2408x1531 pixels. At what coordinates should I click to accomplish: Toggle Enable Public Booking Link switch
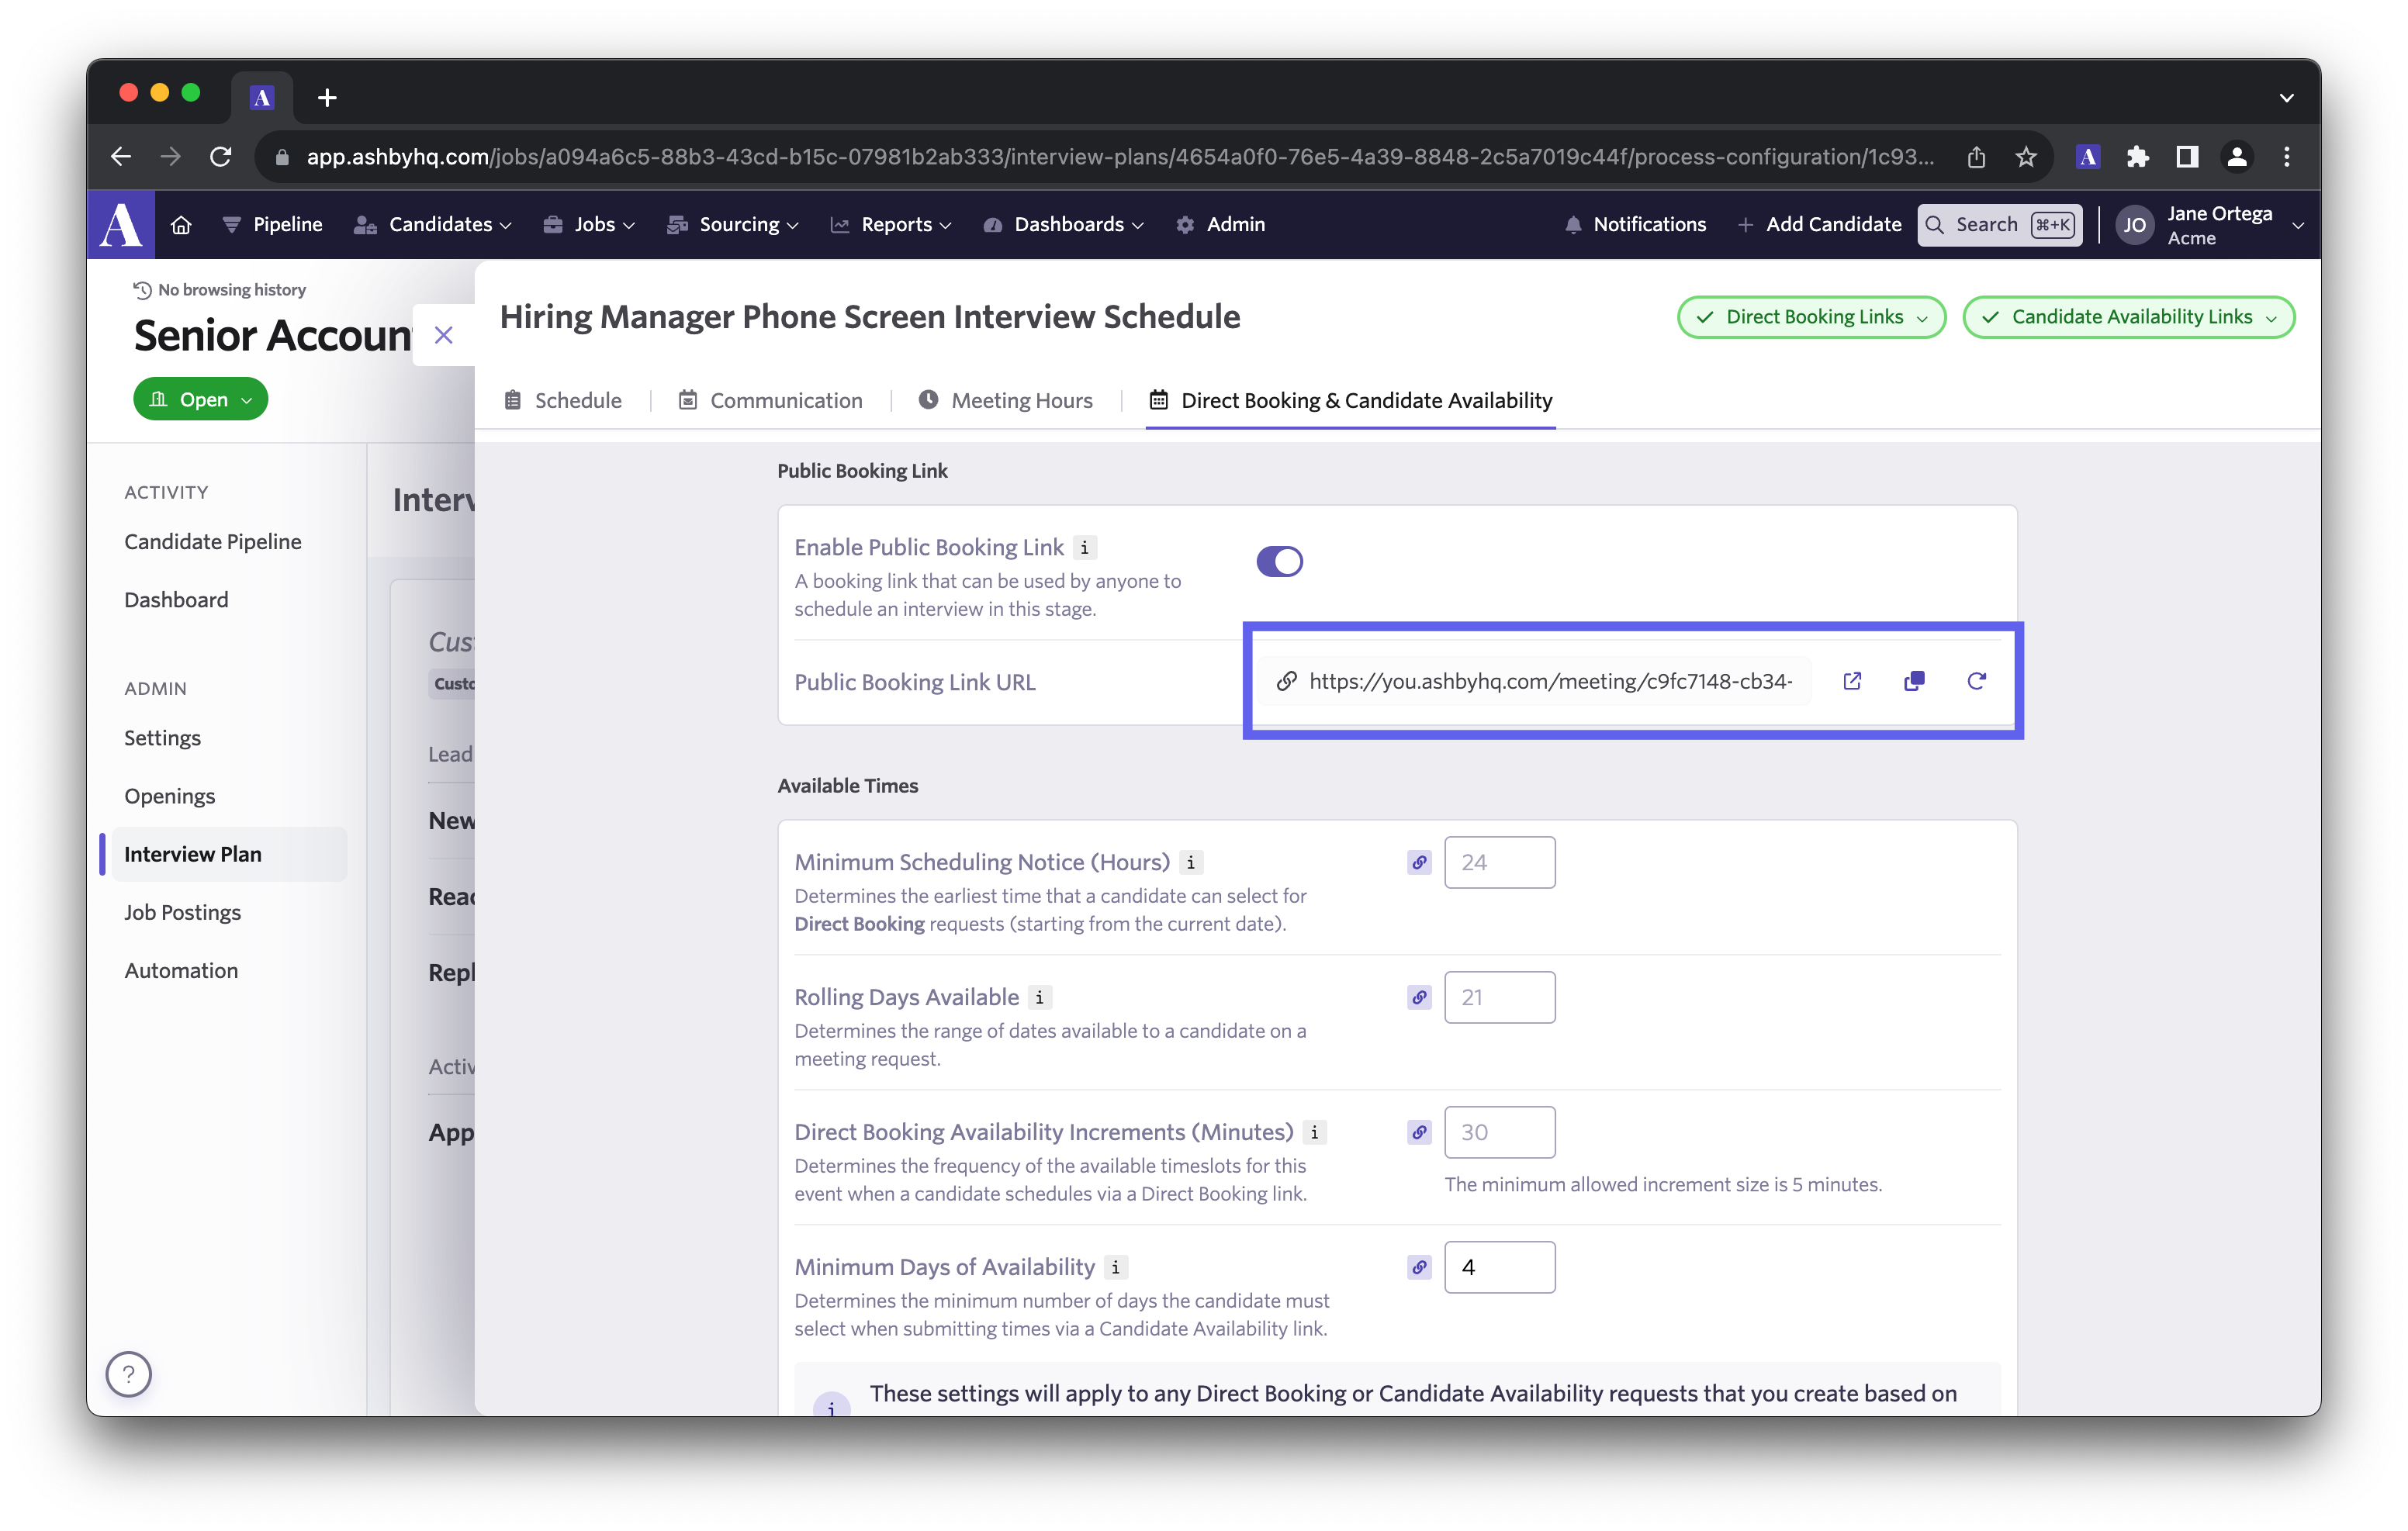tap(1279, 561)
